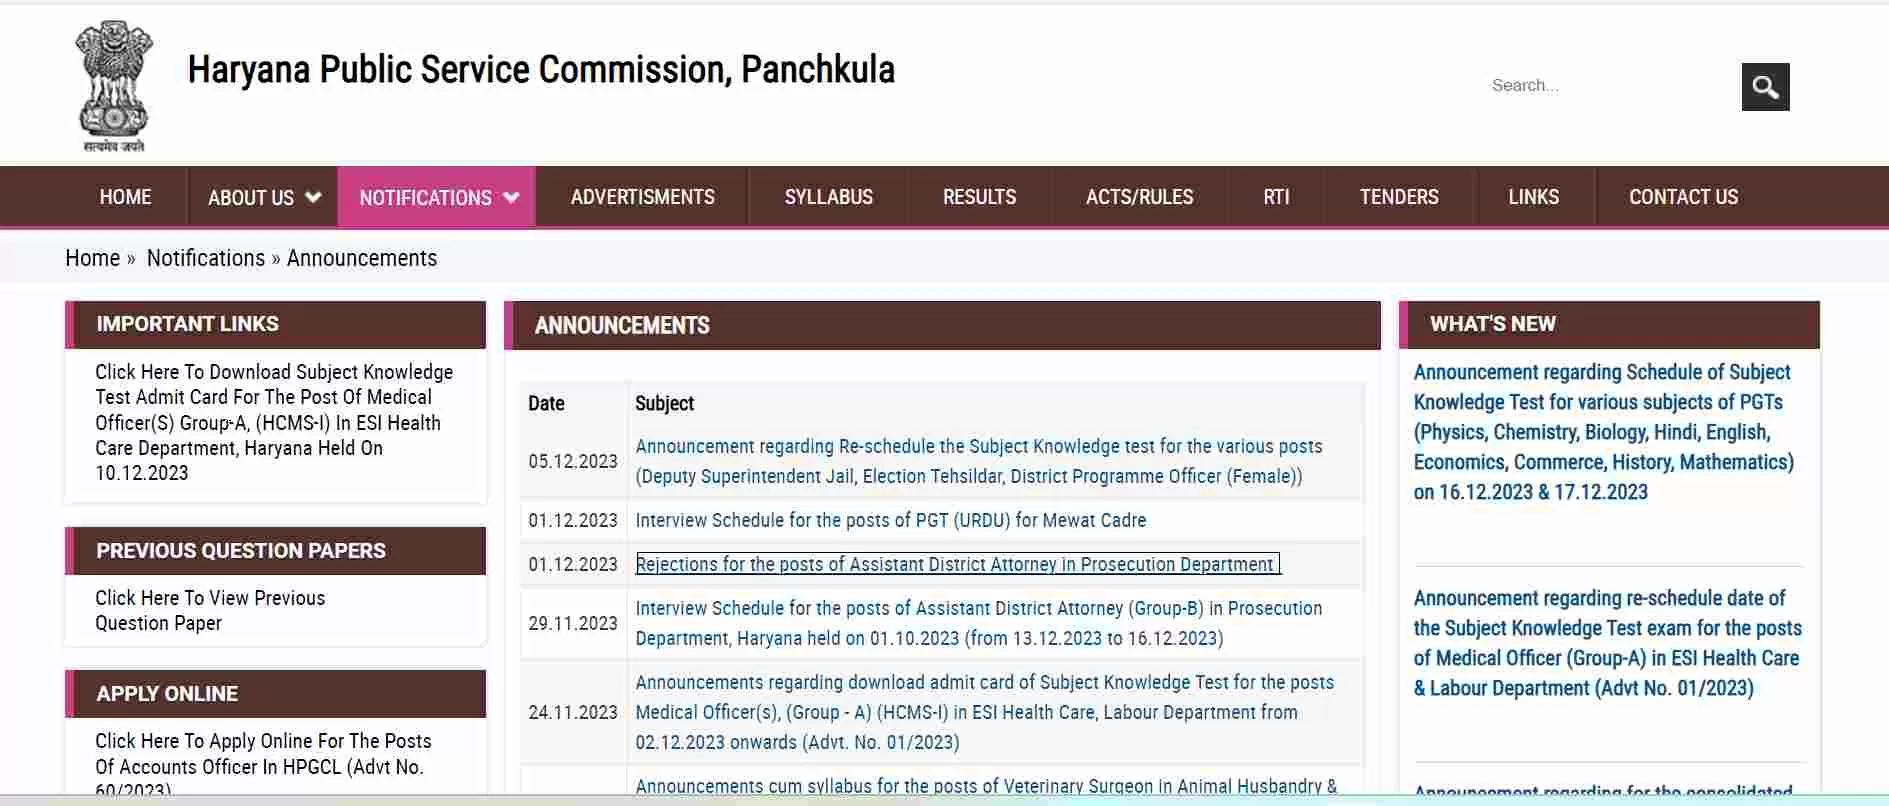Open the Tenders menu item
The image size is (1889, 806).
[x=1399, y=197]
